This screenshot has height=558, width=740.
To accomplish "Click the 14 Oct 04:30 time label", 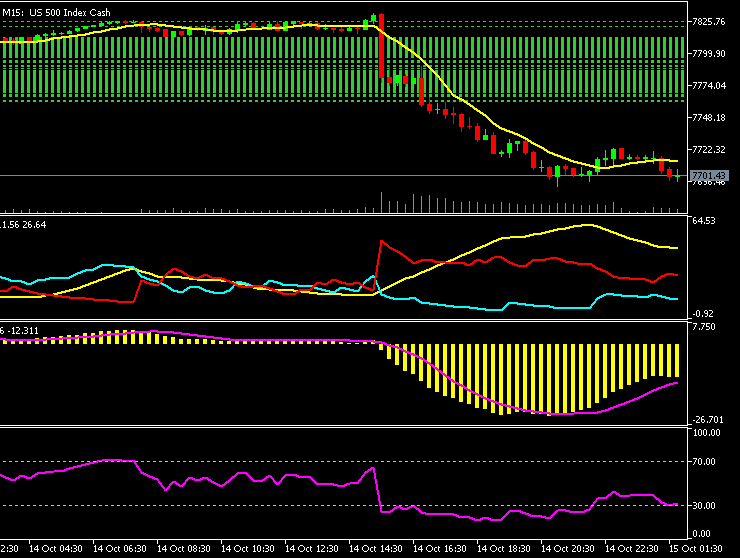I will pyautogui.click(x=56, y=549).
